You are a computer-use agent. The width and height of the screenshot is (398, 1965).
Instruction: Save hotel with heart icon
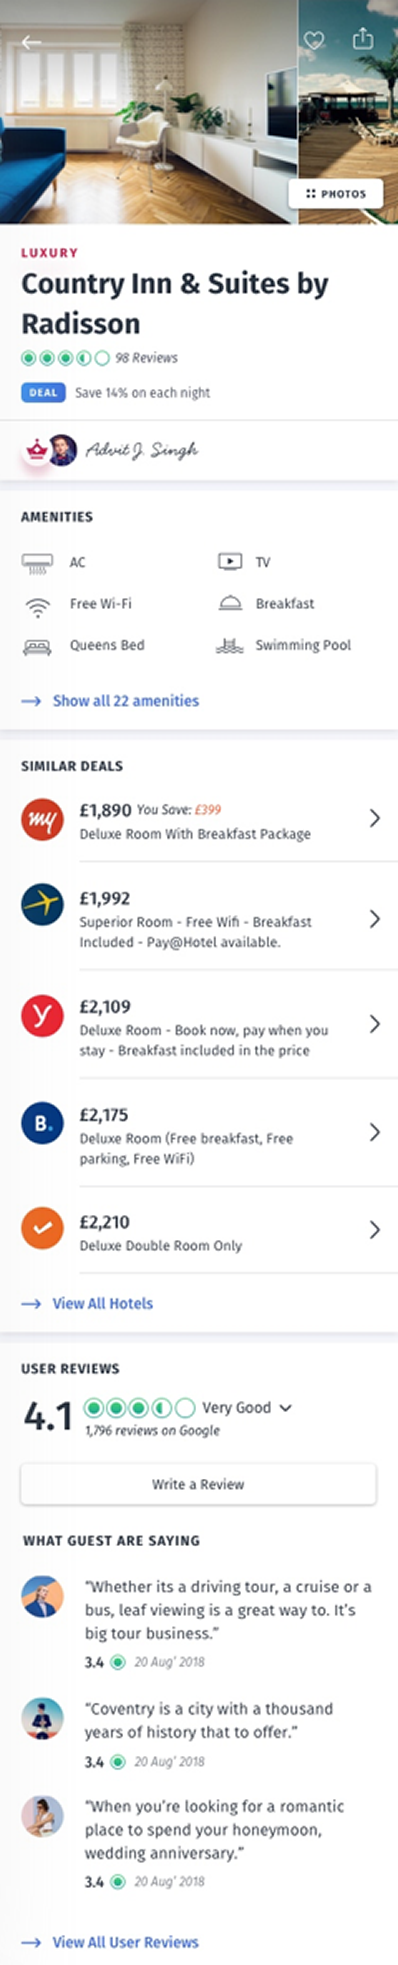(314, 40)
